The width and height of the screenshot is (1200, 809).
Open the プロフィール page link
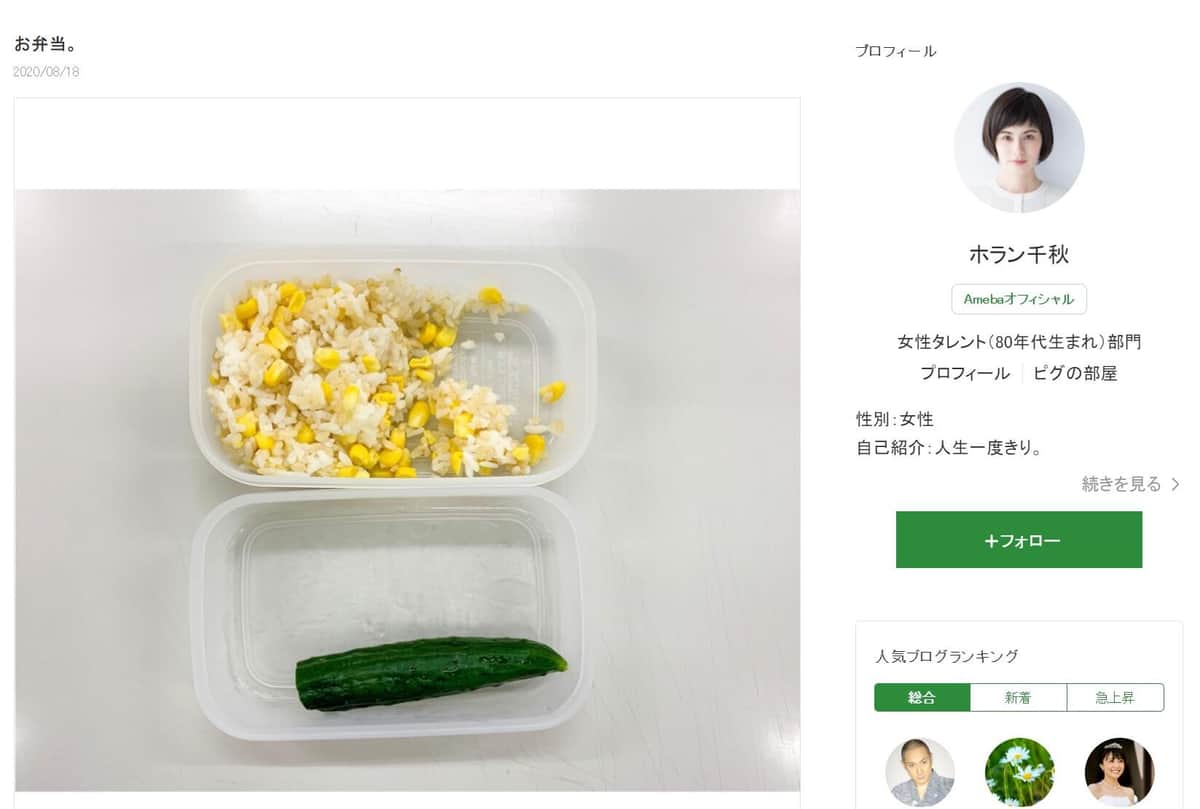(x=963, y=373)
